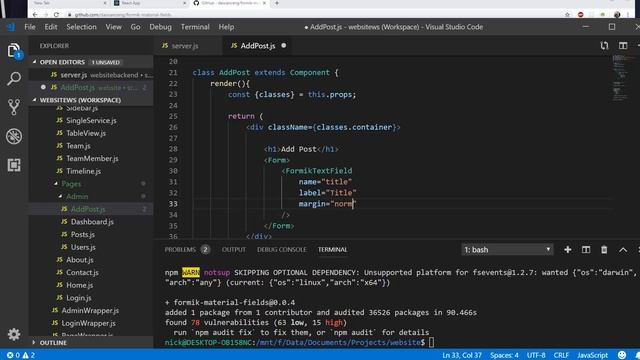
Task: Open the Extensions view icon
Action: click(x=14, y=165)
